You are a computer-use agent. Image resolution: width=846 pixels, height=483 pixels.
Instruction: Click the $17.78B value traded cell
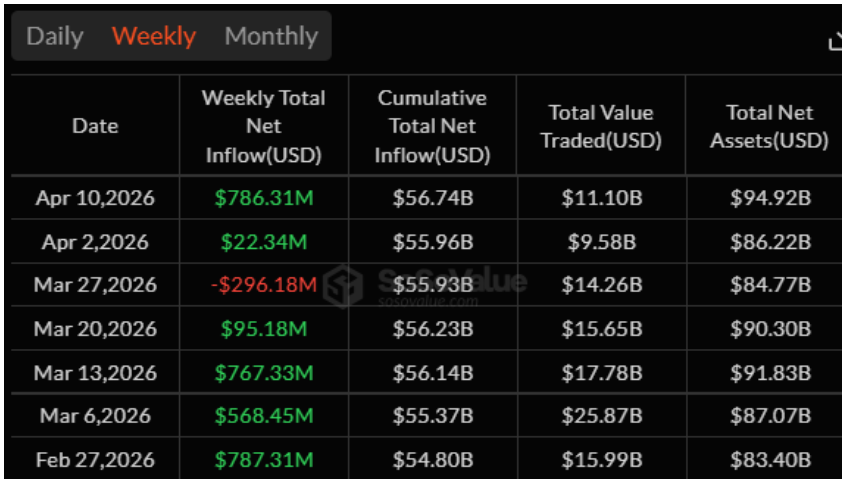point(601,373)
